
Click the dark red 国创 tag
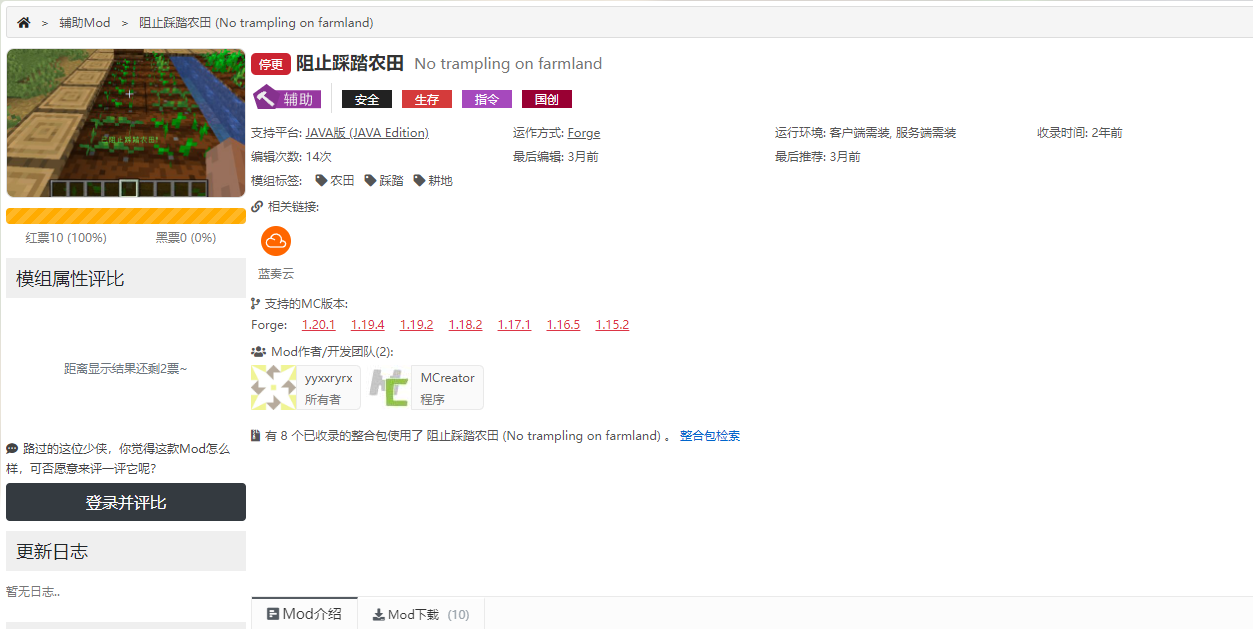[x=547, y=99]
